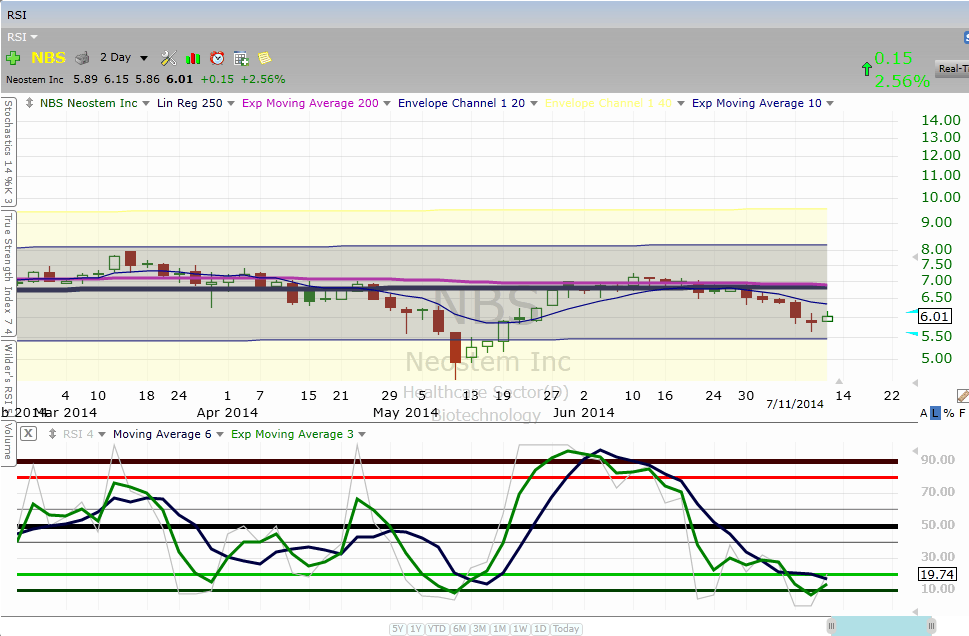Open the alarm clock alerts icon
The image size is (969, 636).
tap(217, 58)
